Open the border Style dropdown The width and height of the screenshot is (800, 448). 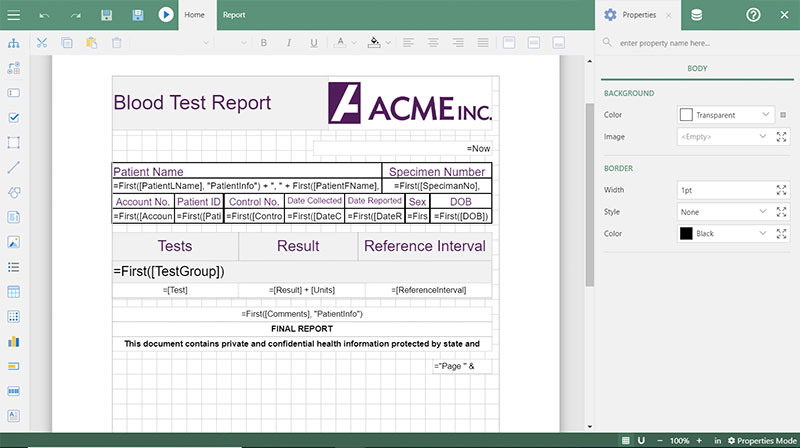tap(725, 212)
